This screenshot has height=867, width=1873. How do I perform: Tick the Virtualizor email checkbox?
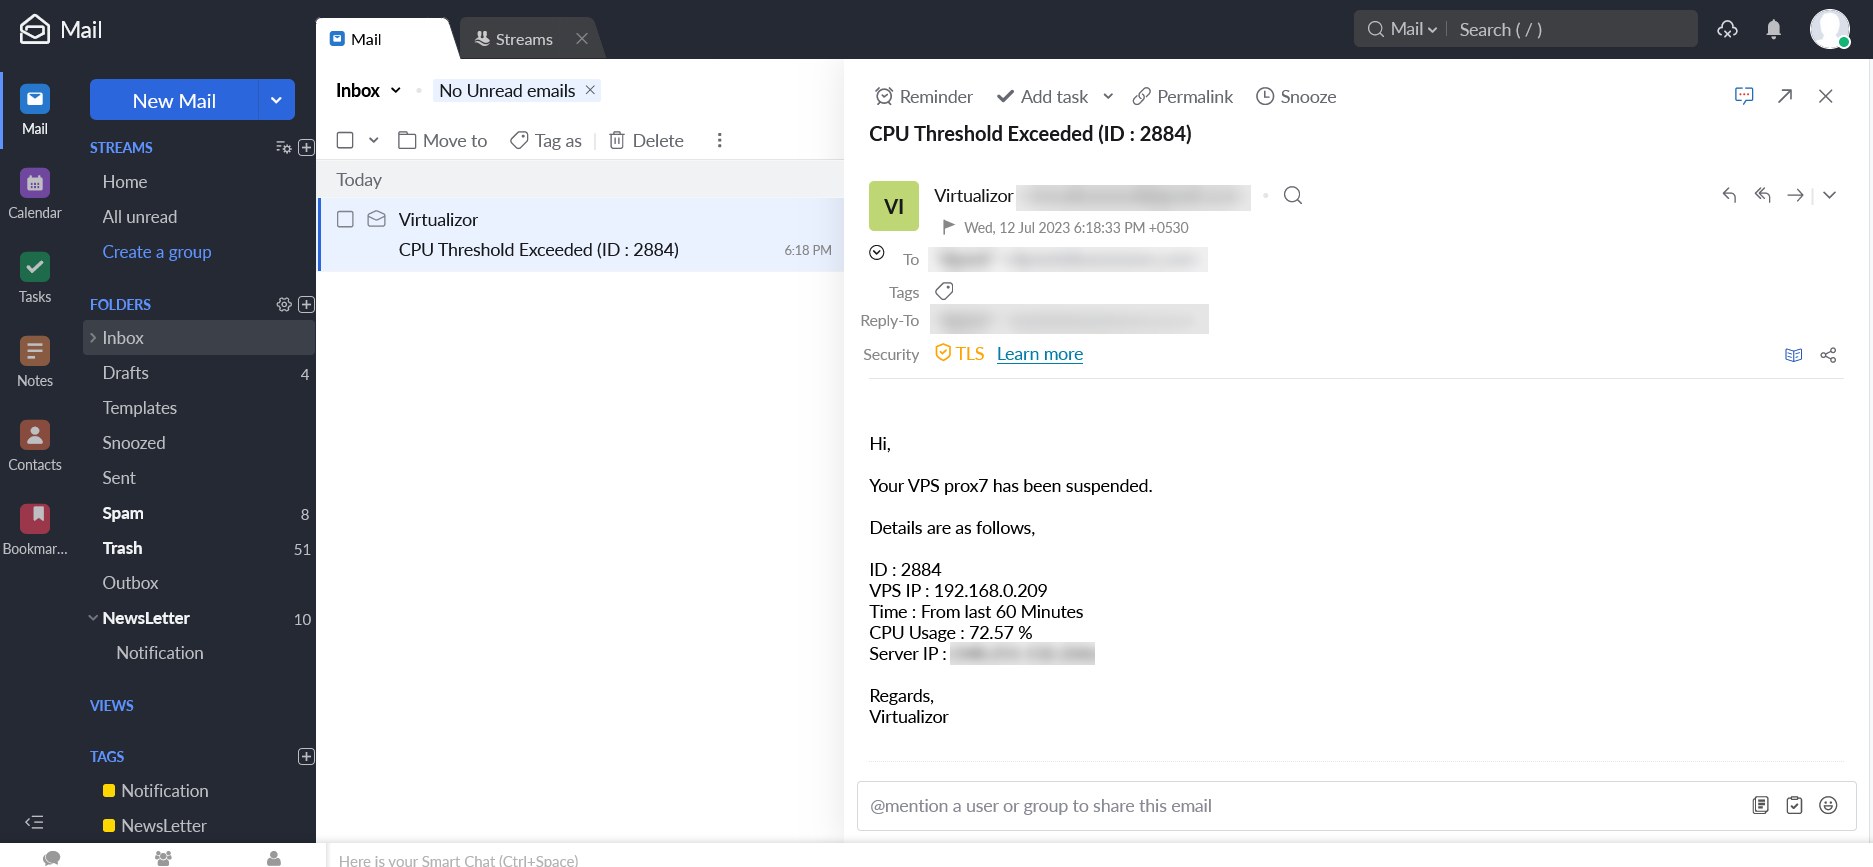coord(345,219)
